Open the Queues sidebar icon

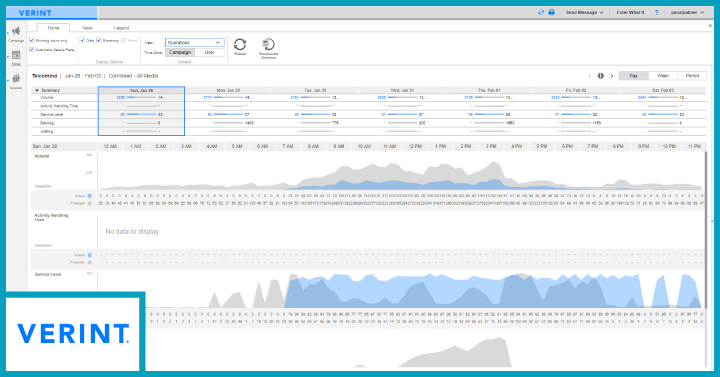[16, 79]
